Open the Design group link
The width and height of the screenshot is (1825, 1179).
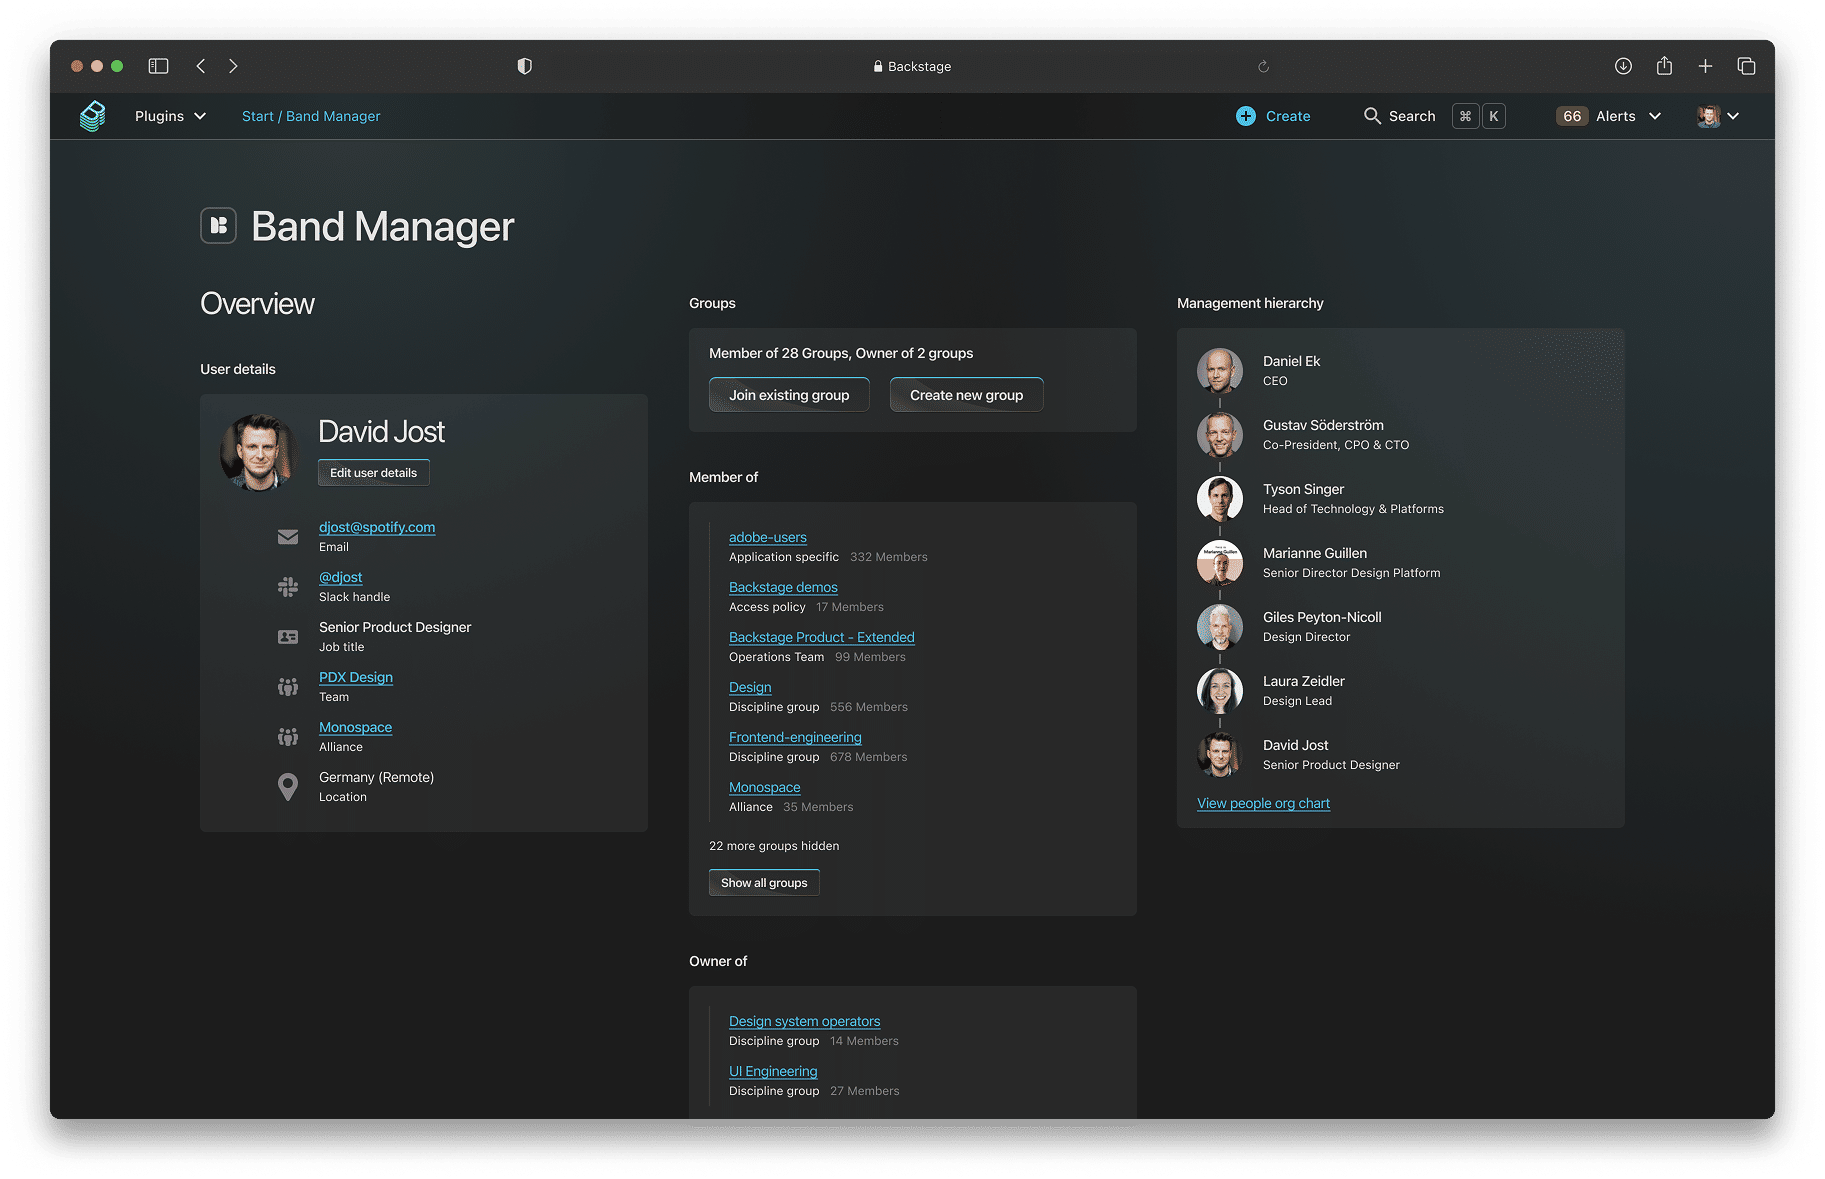point(750,687)
